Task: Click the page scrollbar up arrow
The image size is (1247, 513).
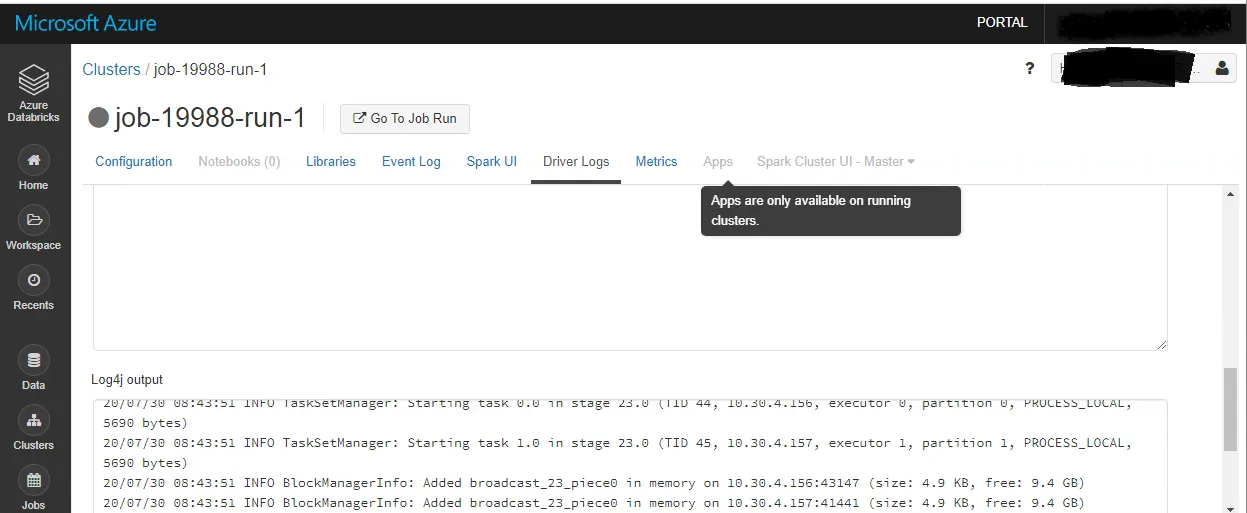Action: tap(1231, 195)
